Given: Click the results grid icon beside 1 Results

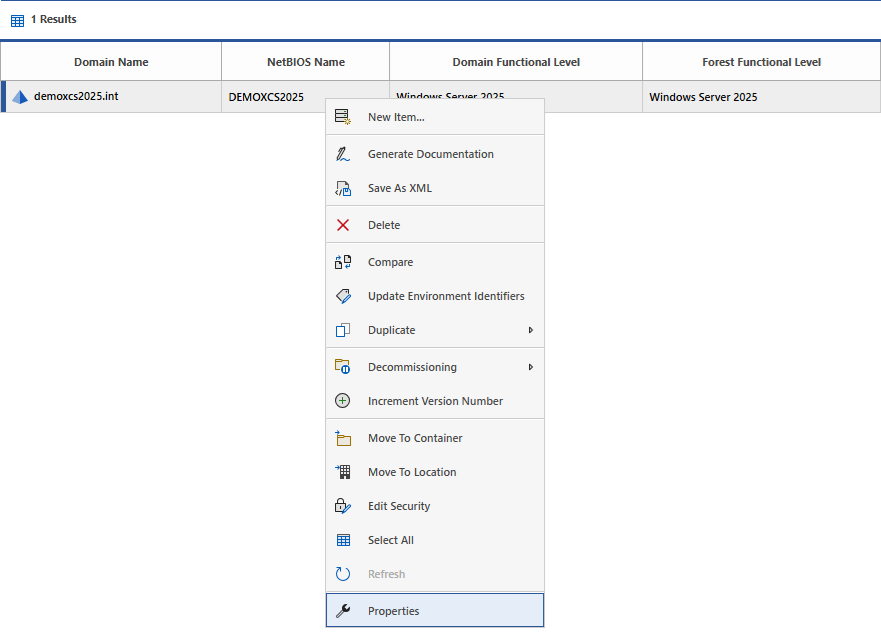Looking at the screenshot, I should point(17,20).
